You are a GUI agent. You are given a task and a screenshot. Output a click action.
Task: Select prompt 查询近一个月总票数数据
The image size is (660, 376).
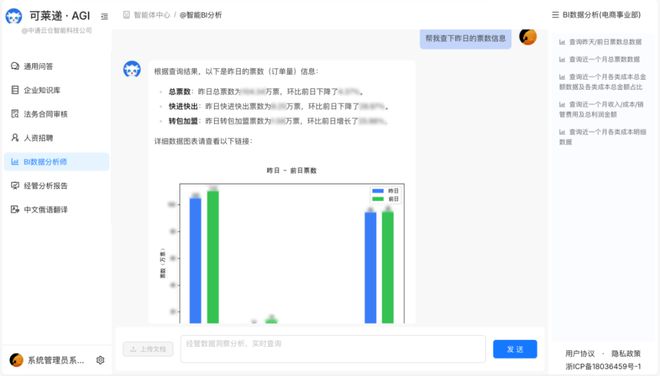(x=599, y=59)
